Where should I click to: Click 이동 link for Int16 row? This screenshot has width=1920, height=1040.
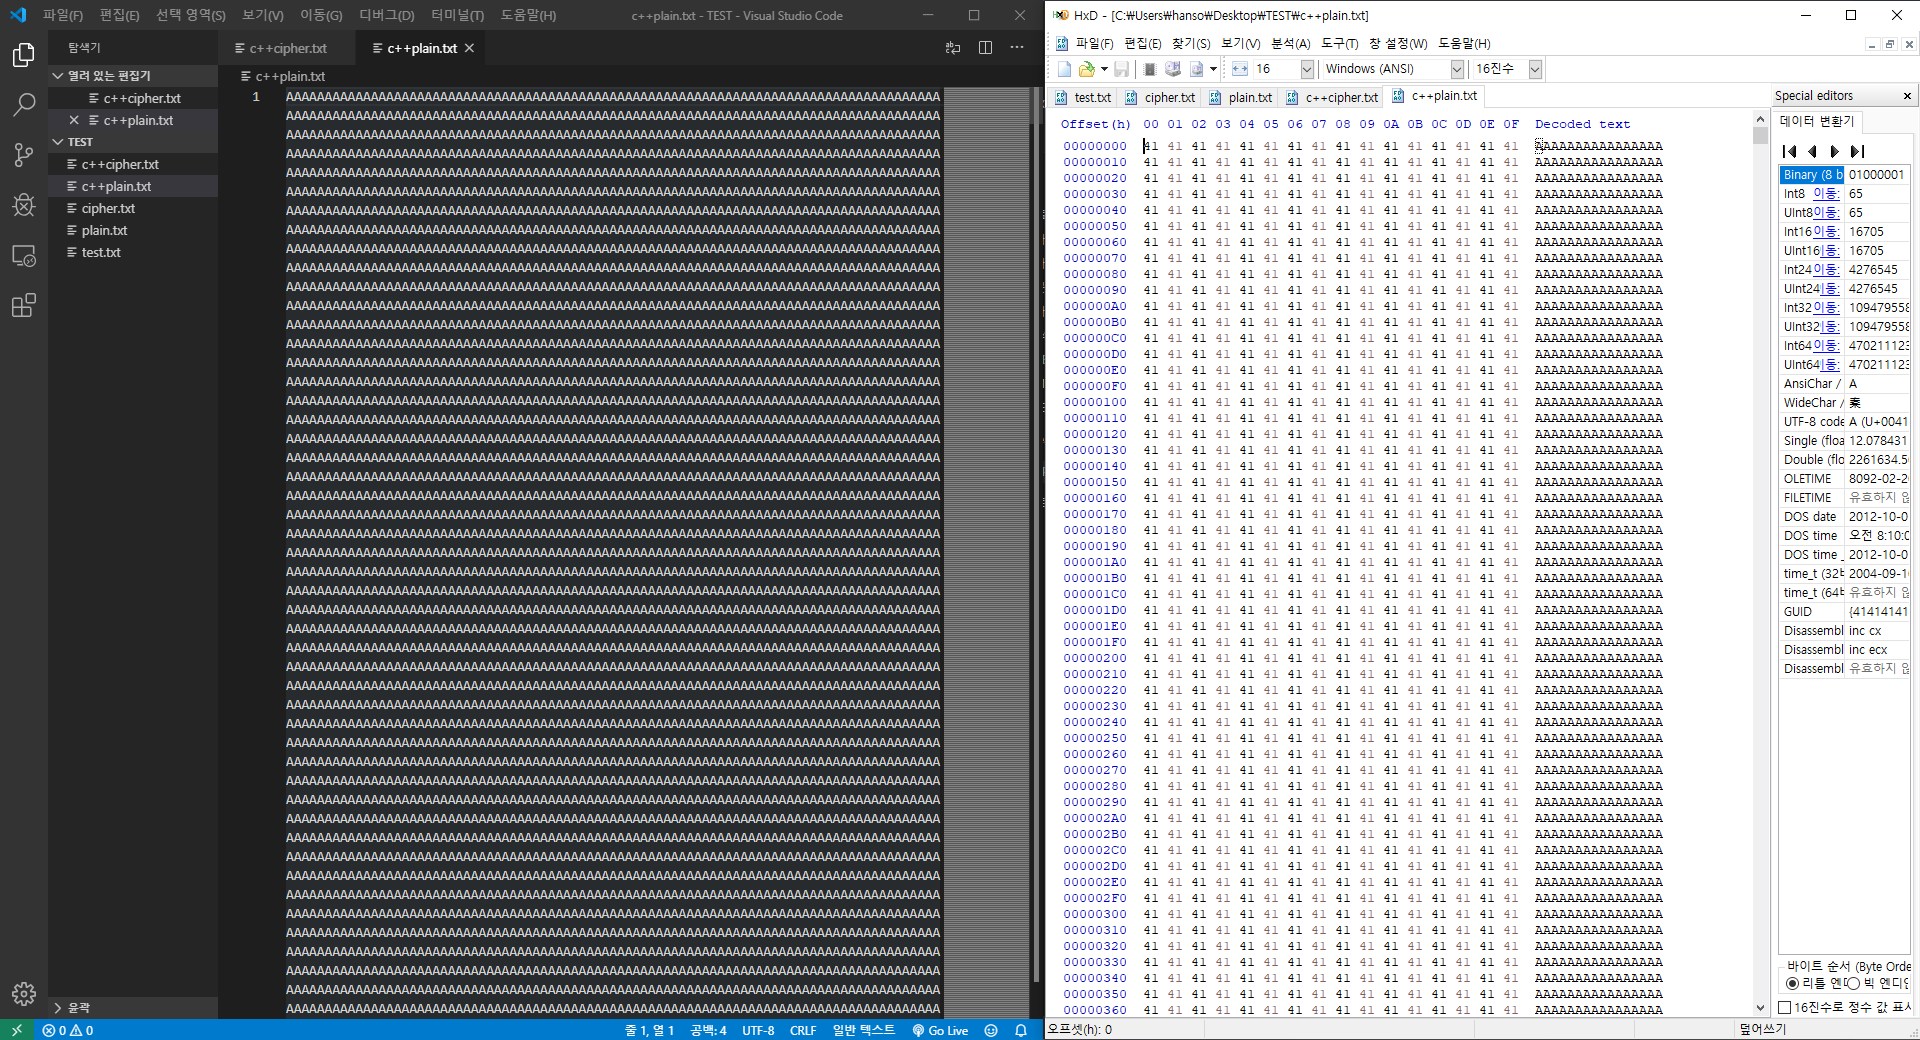tap(1826, 232)
